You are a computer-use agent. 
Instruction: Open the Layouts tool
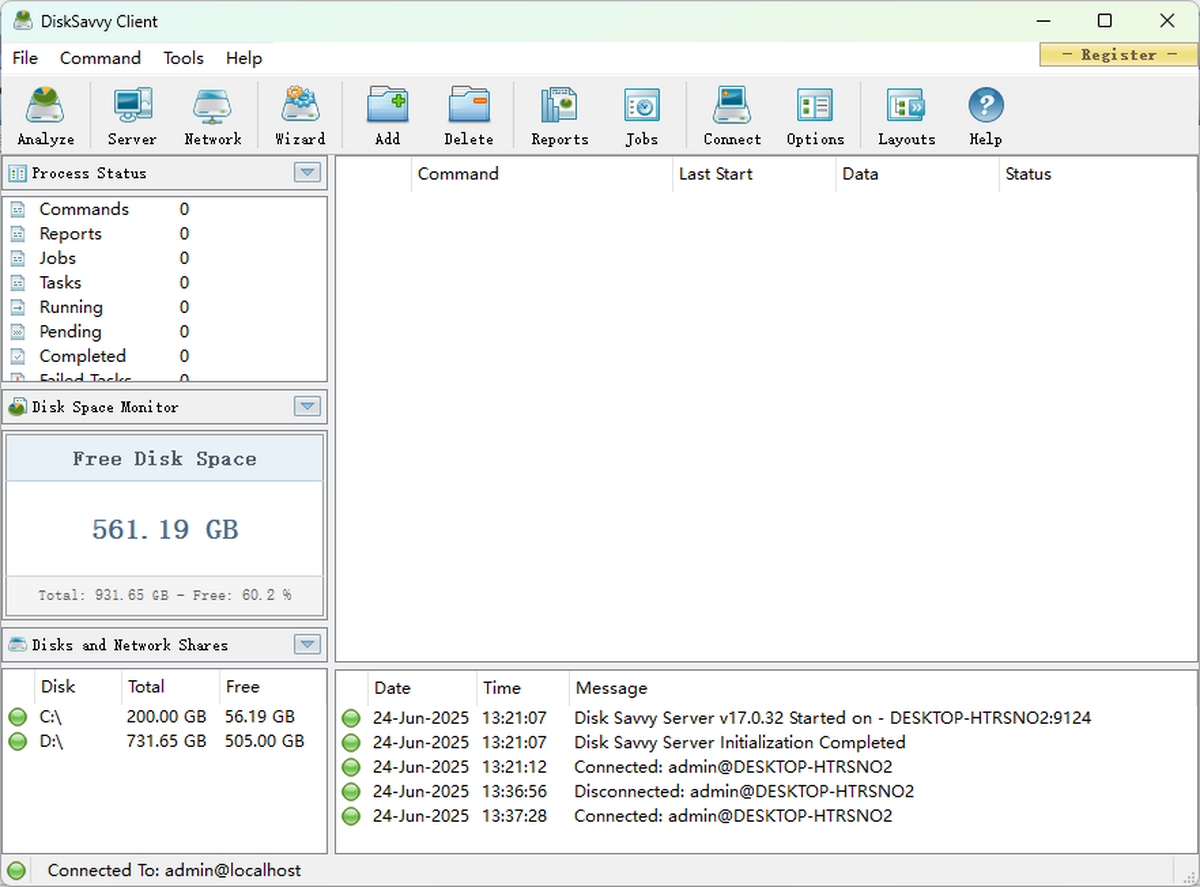(x=905, y=114)
